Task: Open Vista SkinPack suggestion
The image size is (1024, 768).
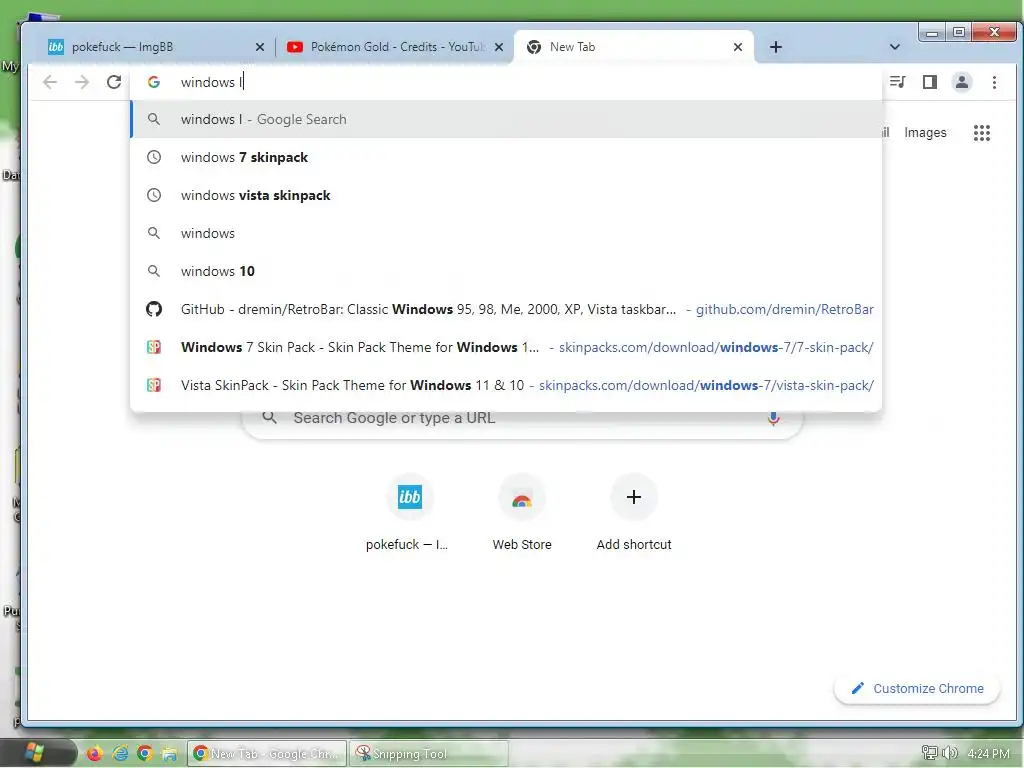Action: tap(507, 385)
